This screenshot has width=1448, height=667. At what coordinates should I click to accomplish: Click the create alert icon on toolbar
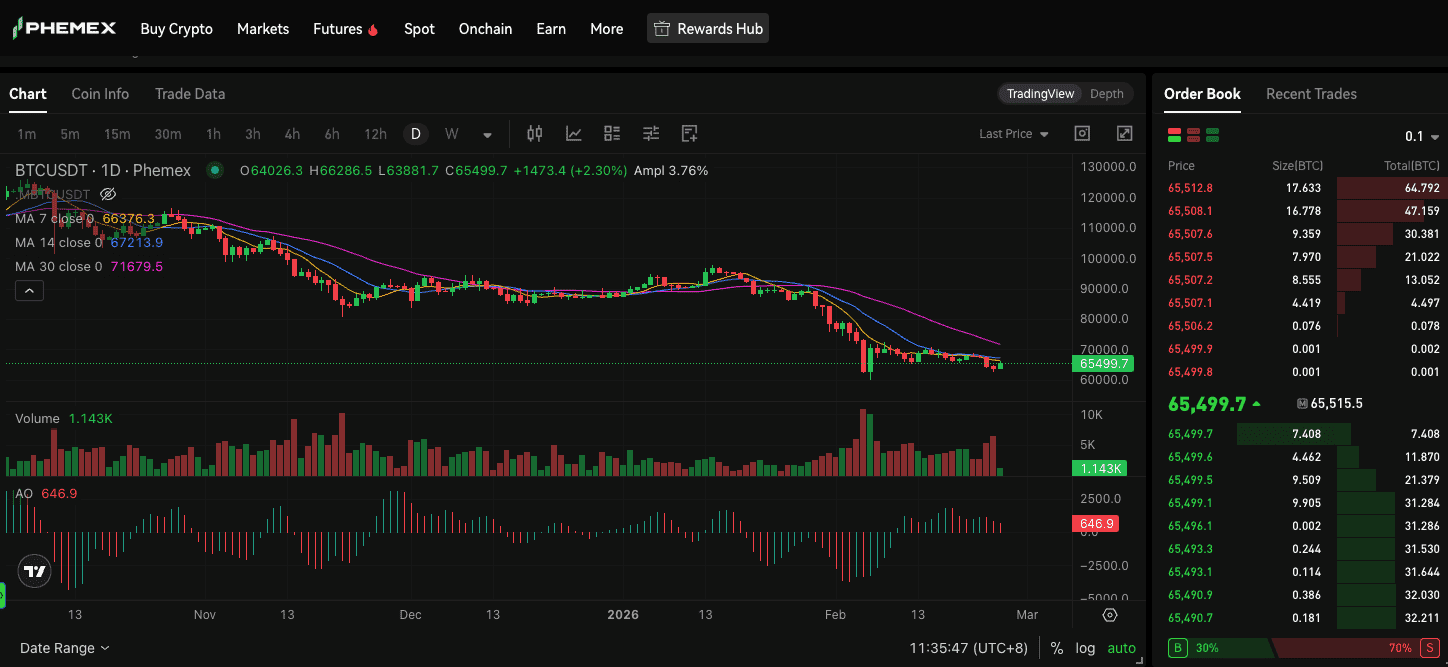point(688,133)
